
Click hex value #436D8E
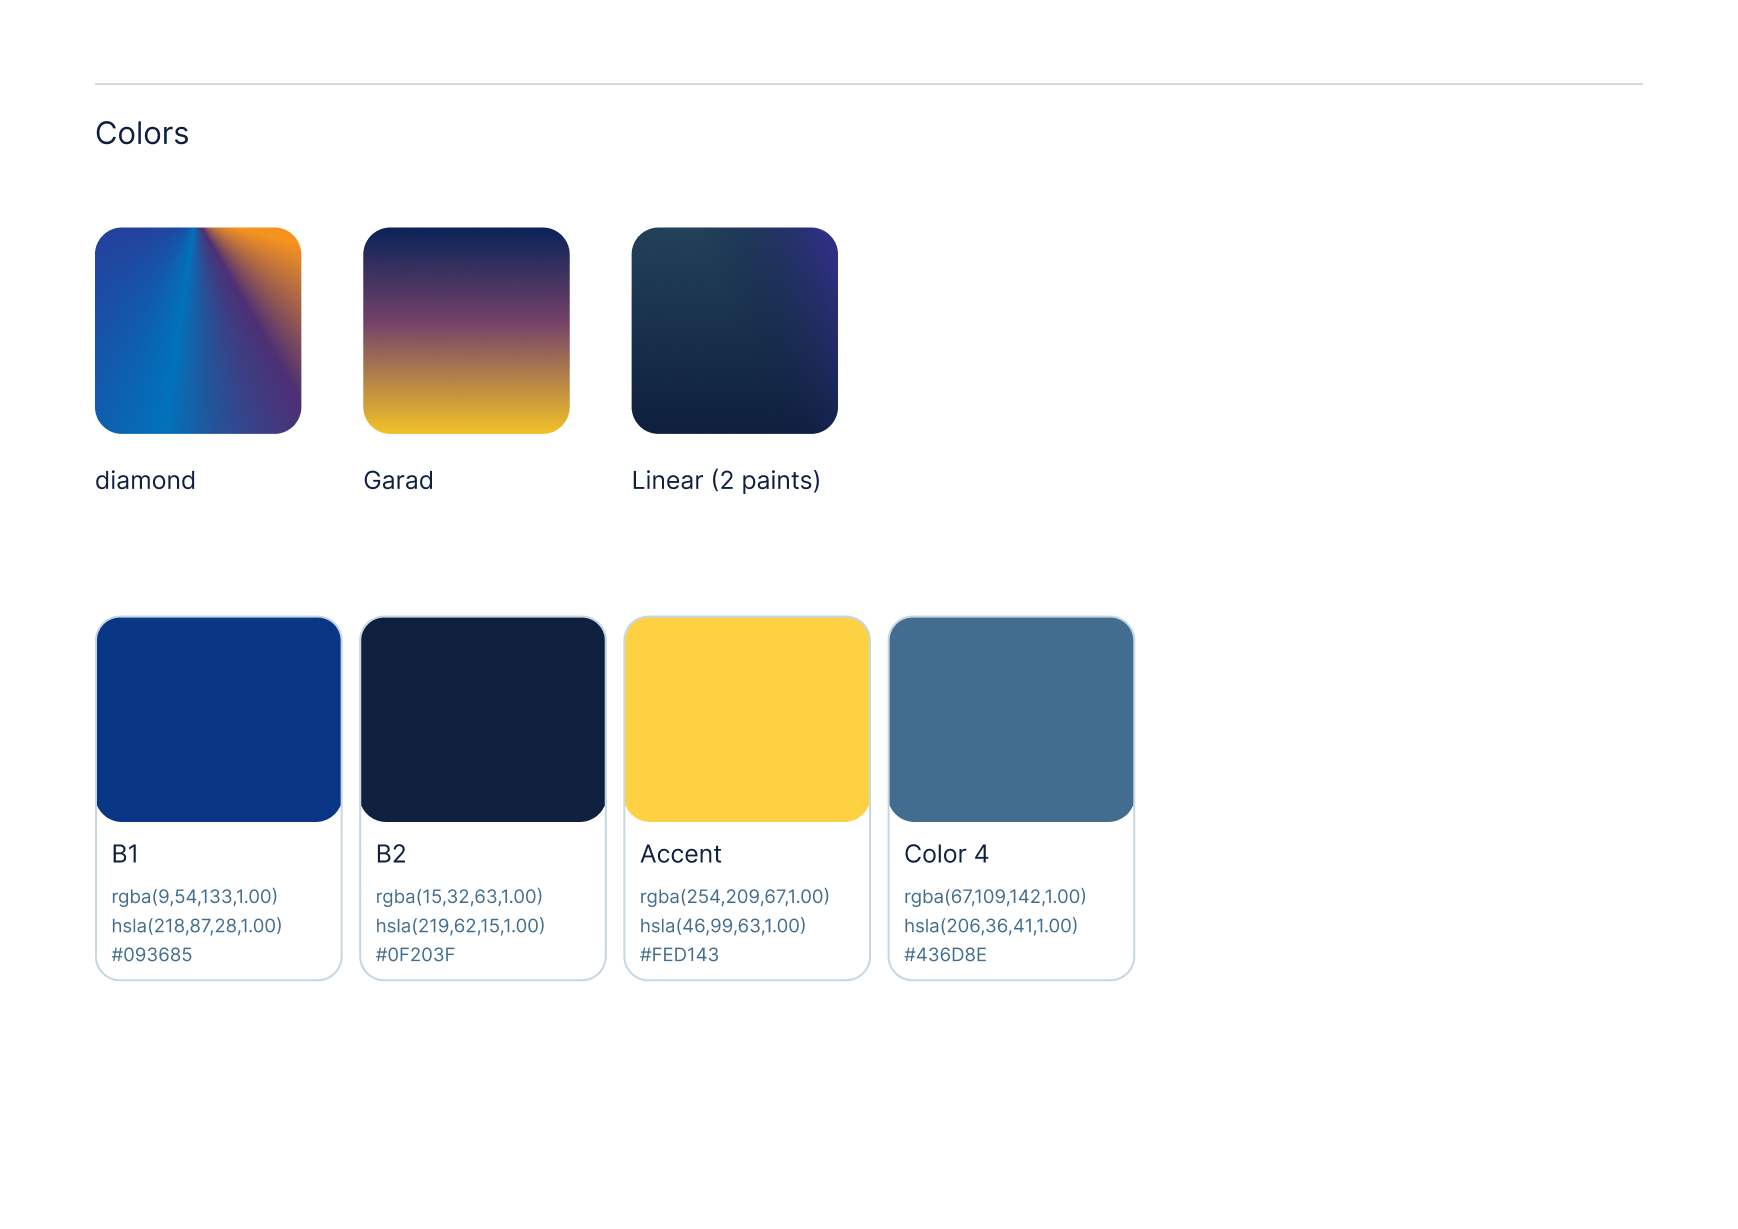pos(945,955)
